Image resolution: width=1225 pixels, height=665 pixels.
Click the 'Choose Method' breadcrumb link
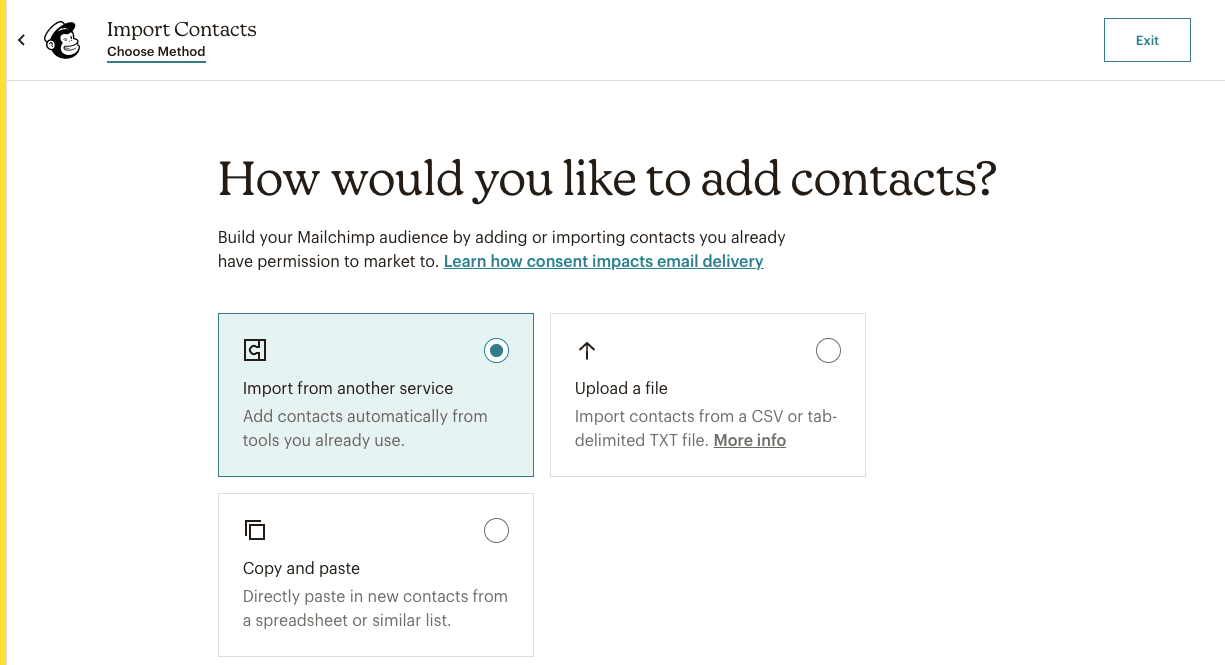tap(156, 52)
